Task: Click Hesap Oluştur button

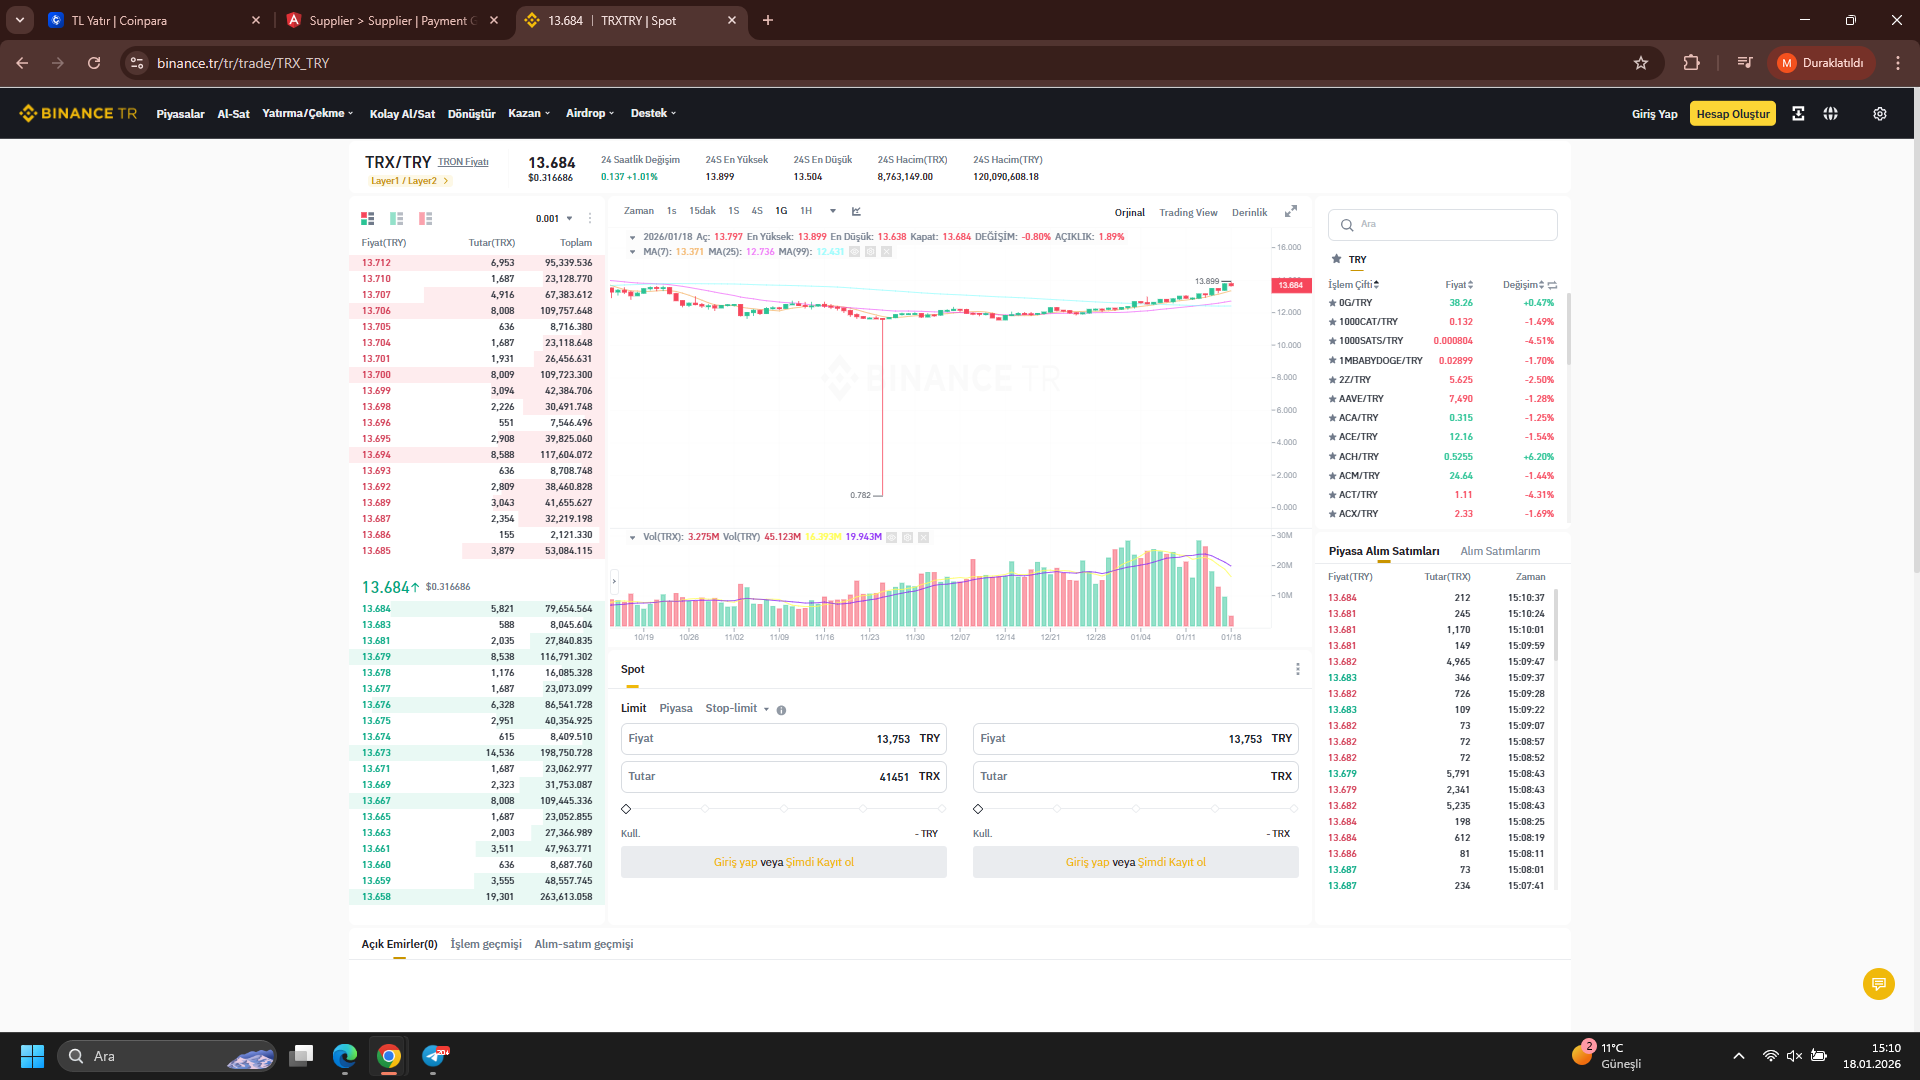Action: click(x=1733, y=114)
